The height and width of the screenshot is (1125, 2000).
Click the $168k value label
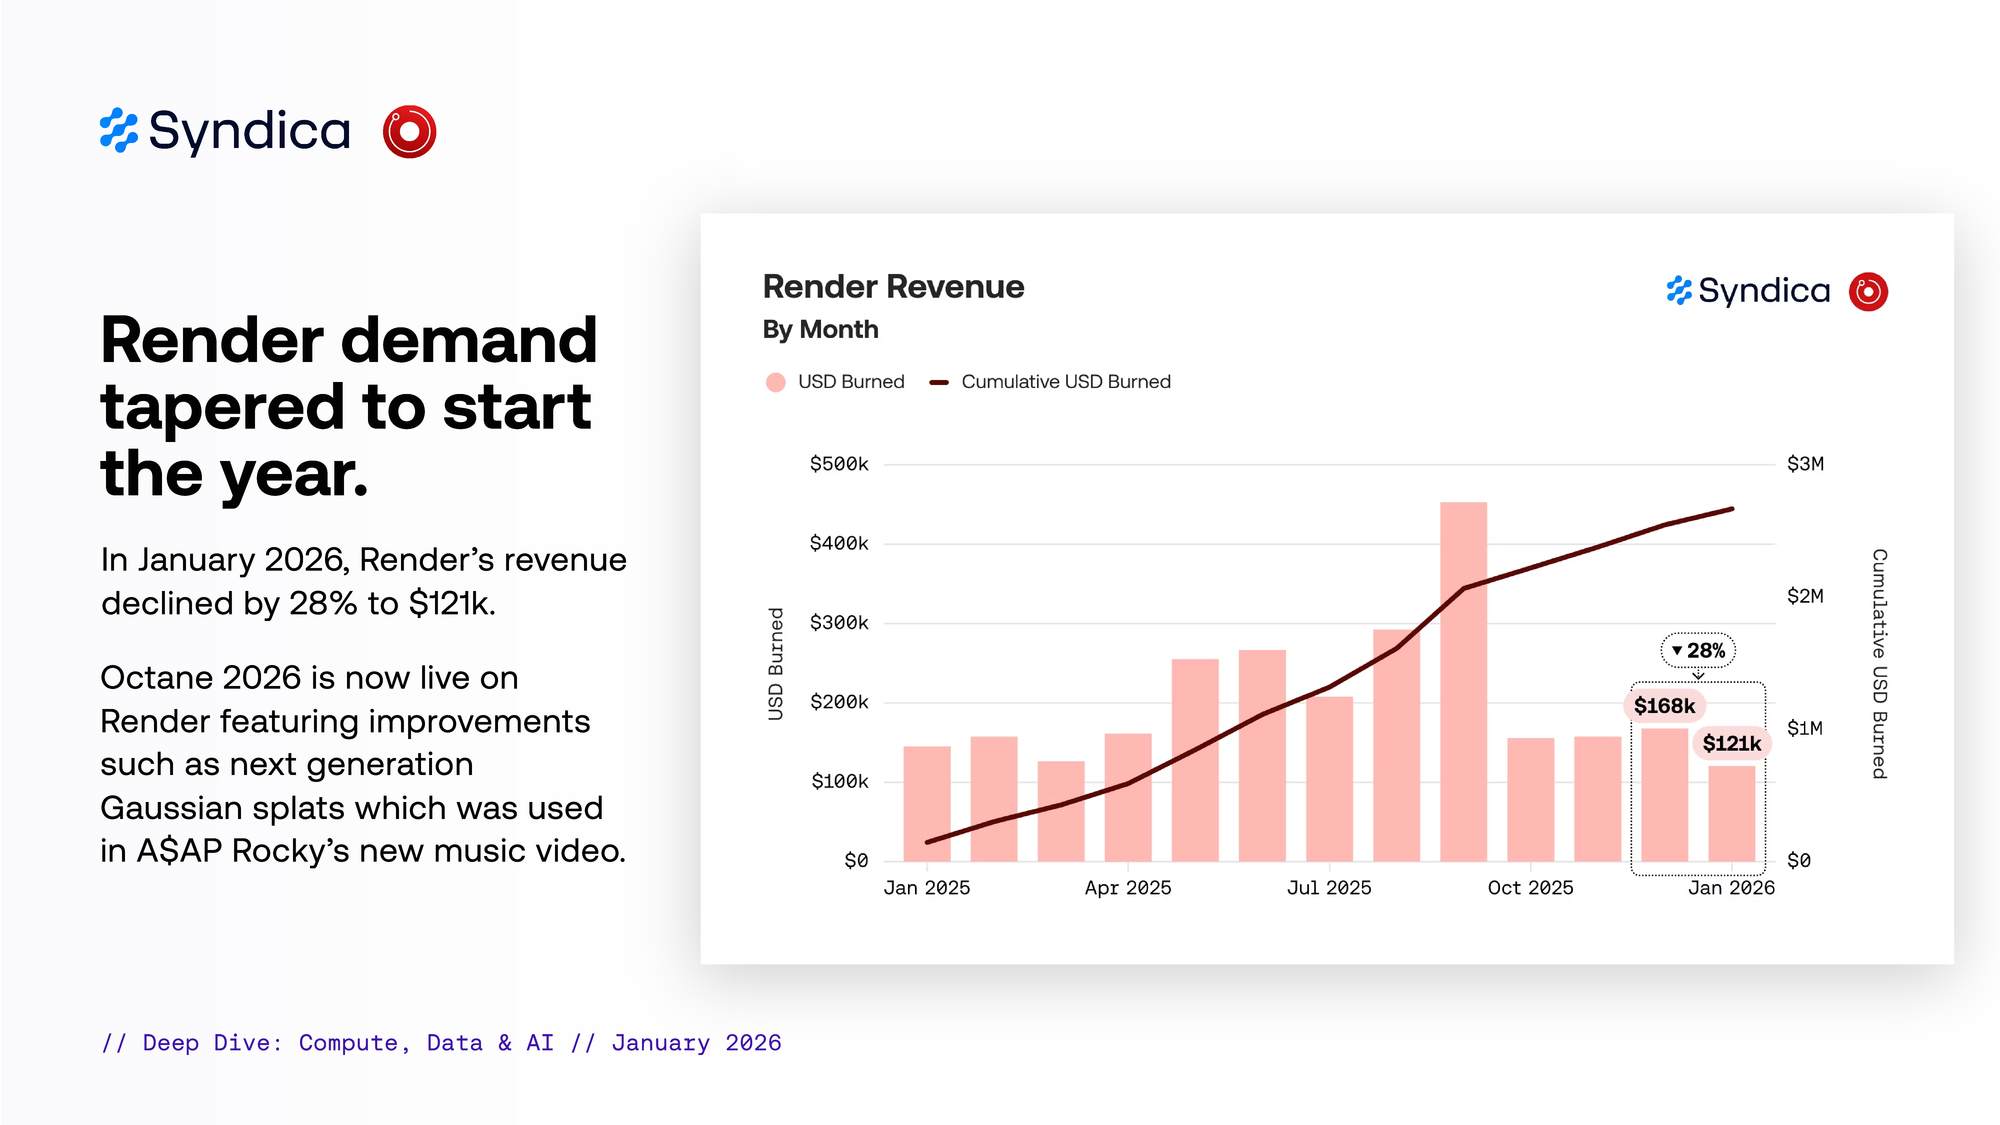point(1664,706)
